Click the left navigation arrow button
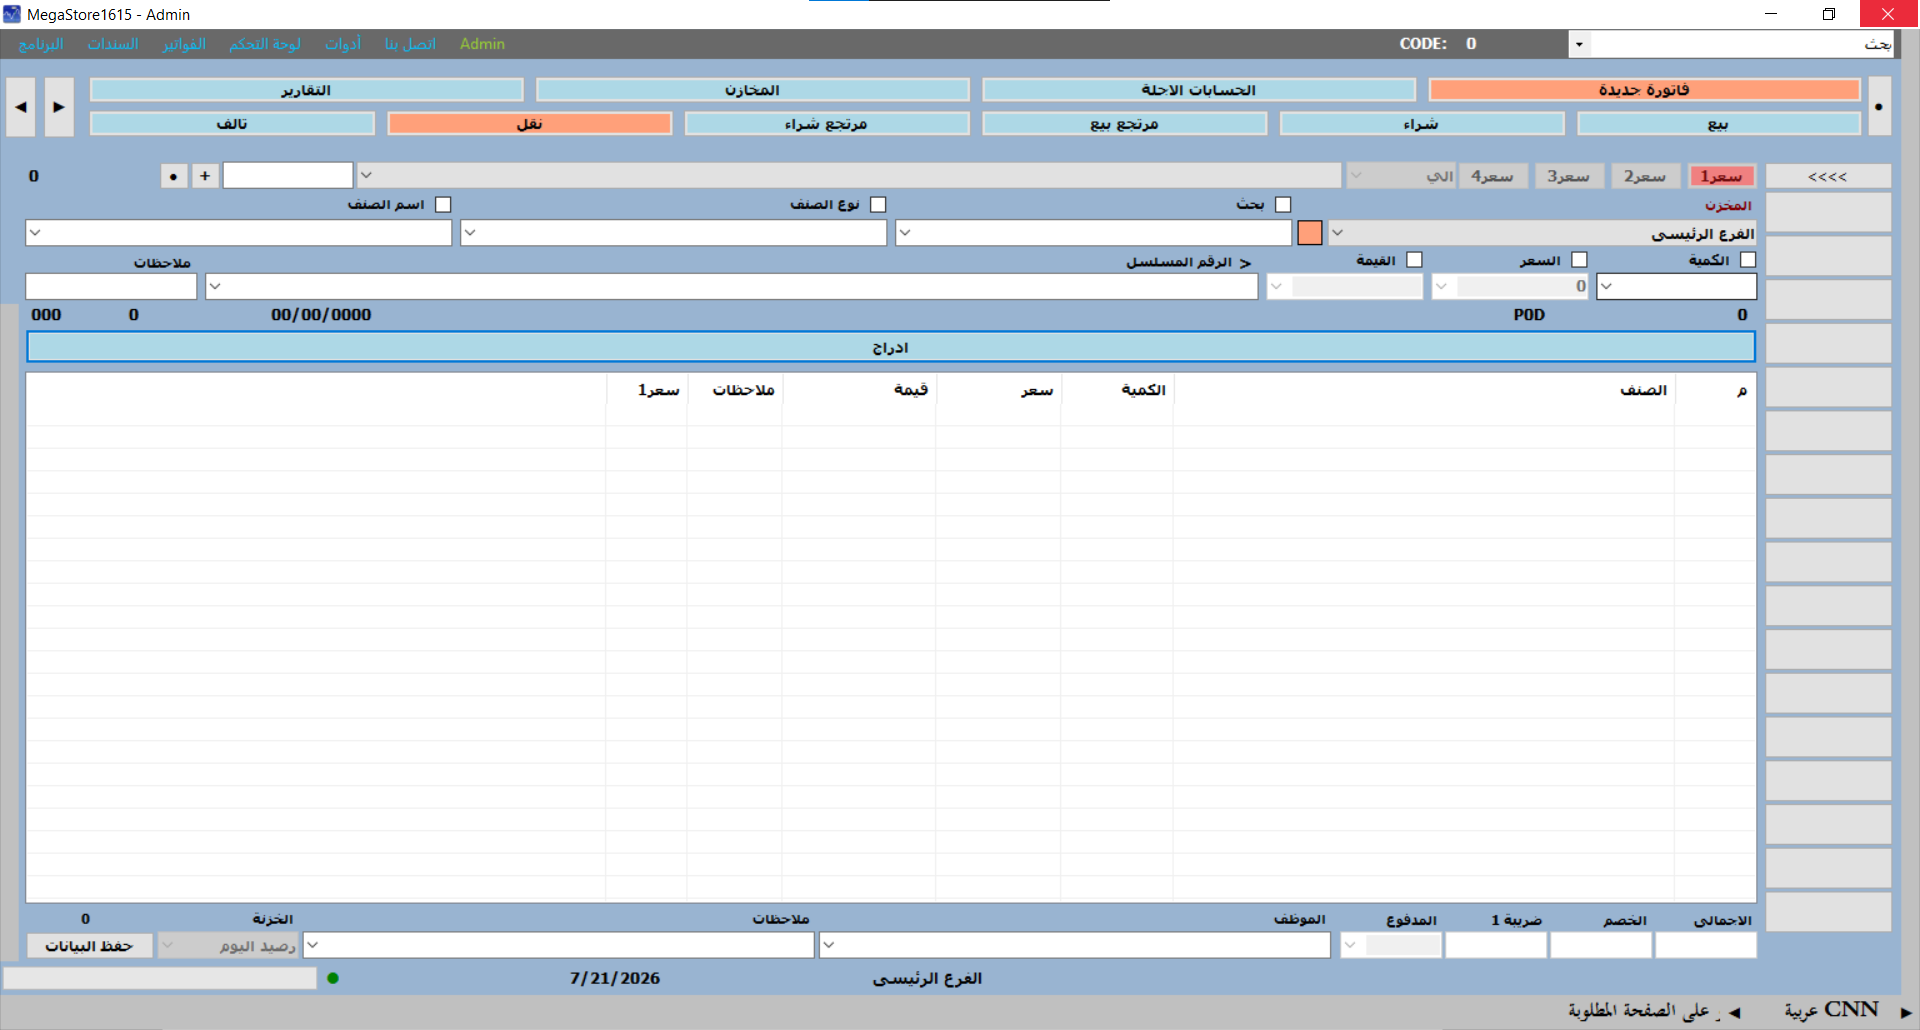Viewport: 1920px width, 1030px height. [21, 107]
